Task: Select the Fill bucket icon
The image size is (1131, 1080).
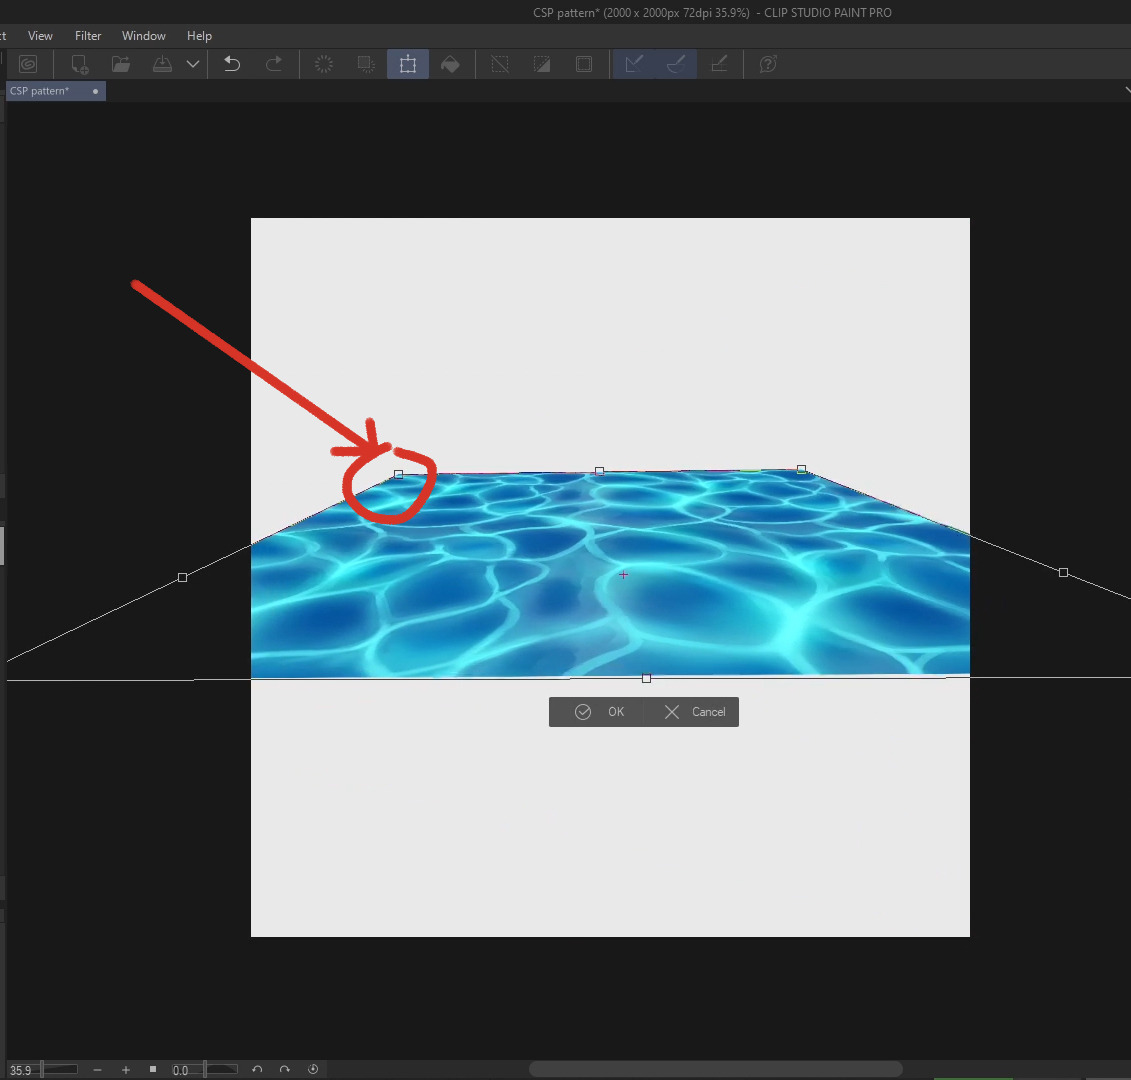Action: (450, 64)
